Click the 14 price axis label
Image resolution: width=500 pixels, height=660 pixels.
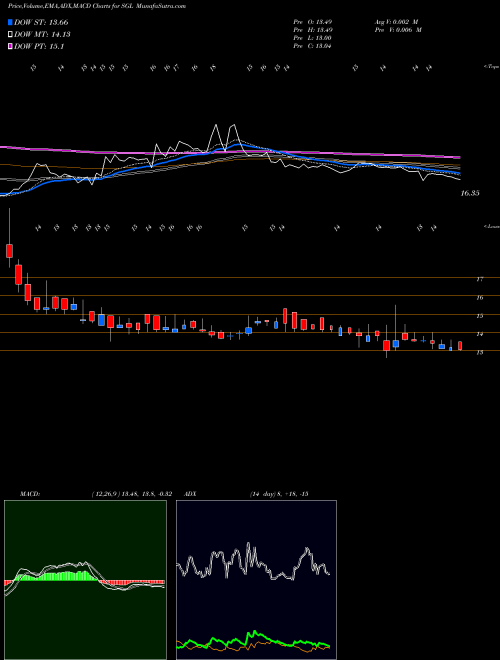[479, 334]
